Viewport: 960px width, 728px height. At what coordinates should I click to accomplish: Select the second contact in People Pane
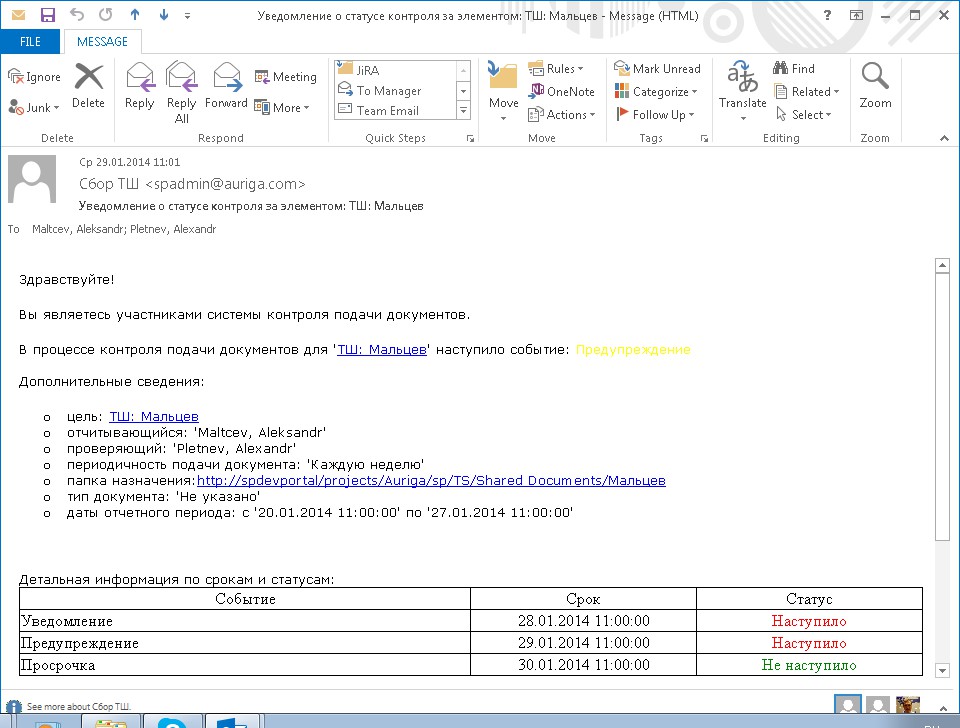[x=877, y=705]
